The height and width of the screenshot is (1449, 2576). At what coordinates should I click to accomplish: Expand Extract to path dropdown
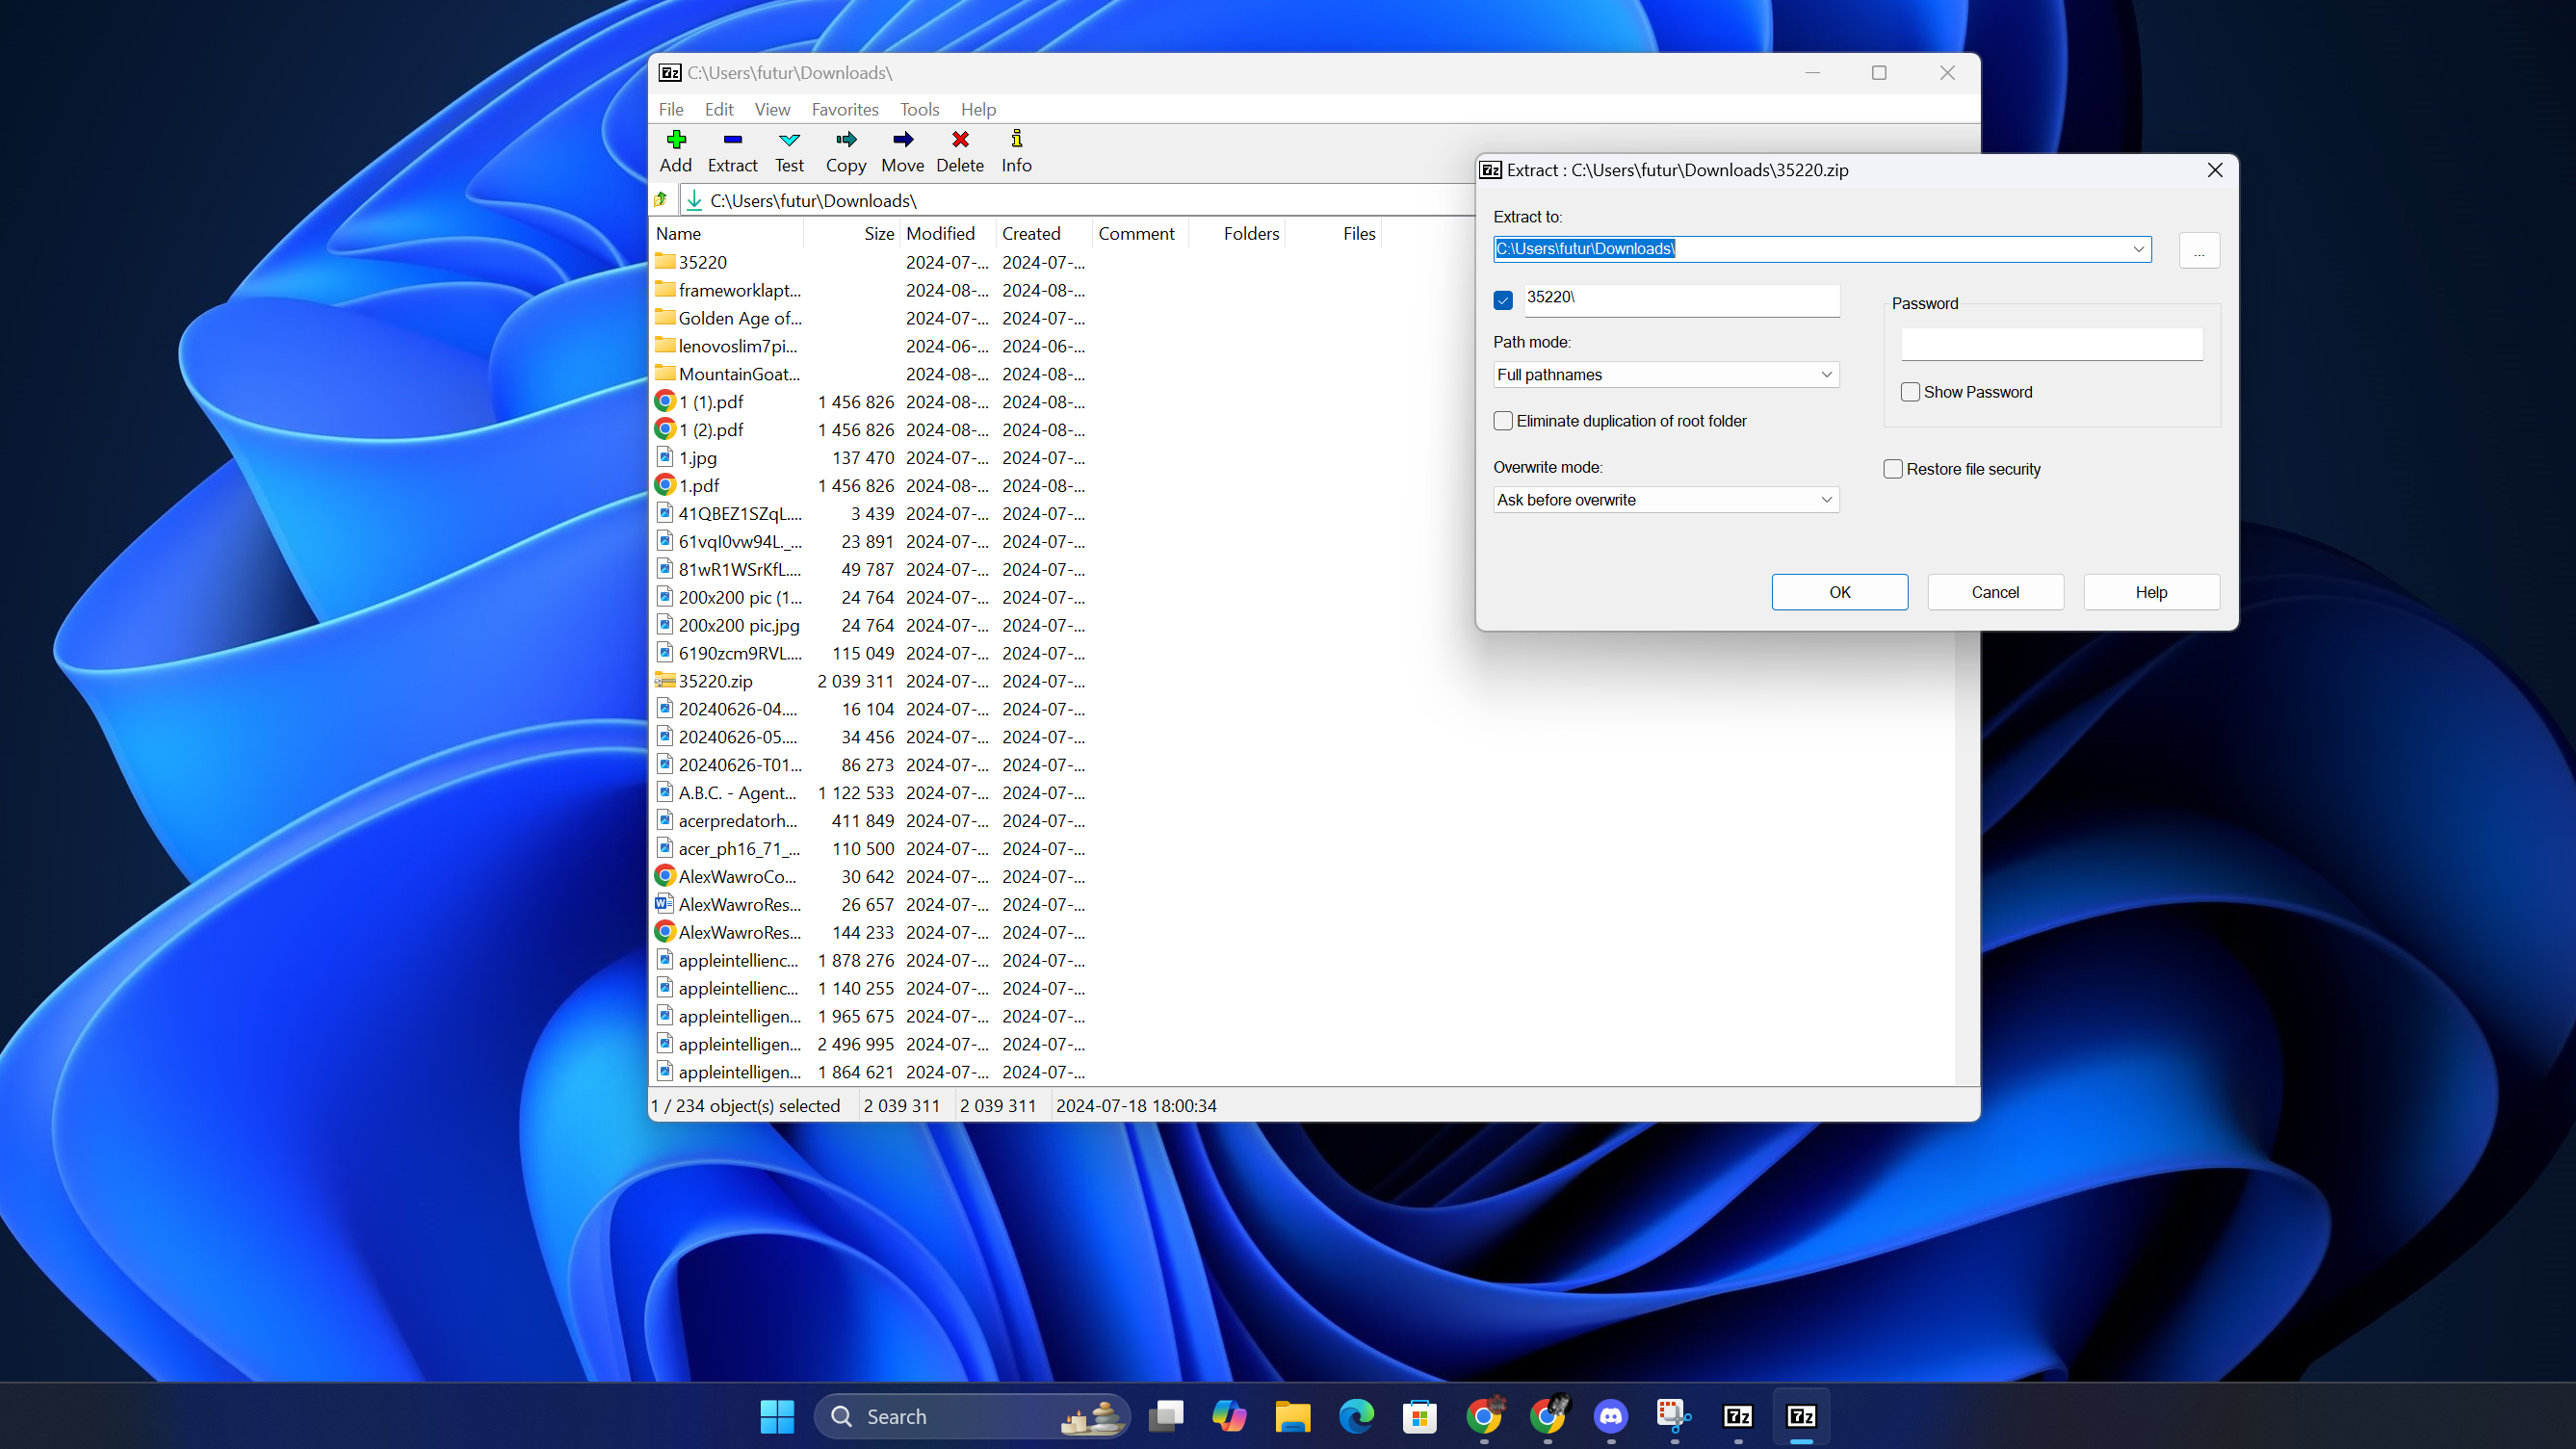2139,247
